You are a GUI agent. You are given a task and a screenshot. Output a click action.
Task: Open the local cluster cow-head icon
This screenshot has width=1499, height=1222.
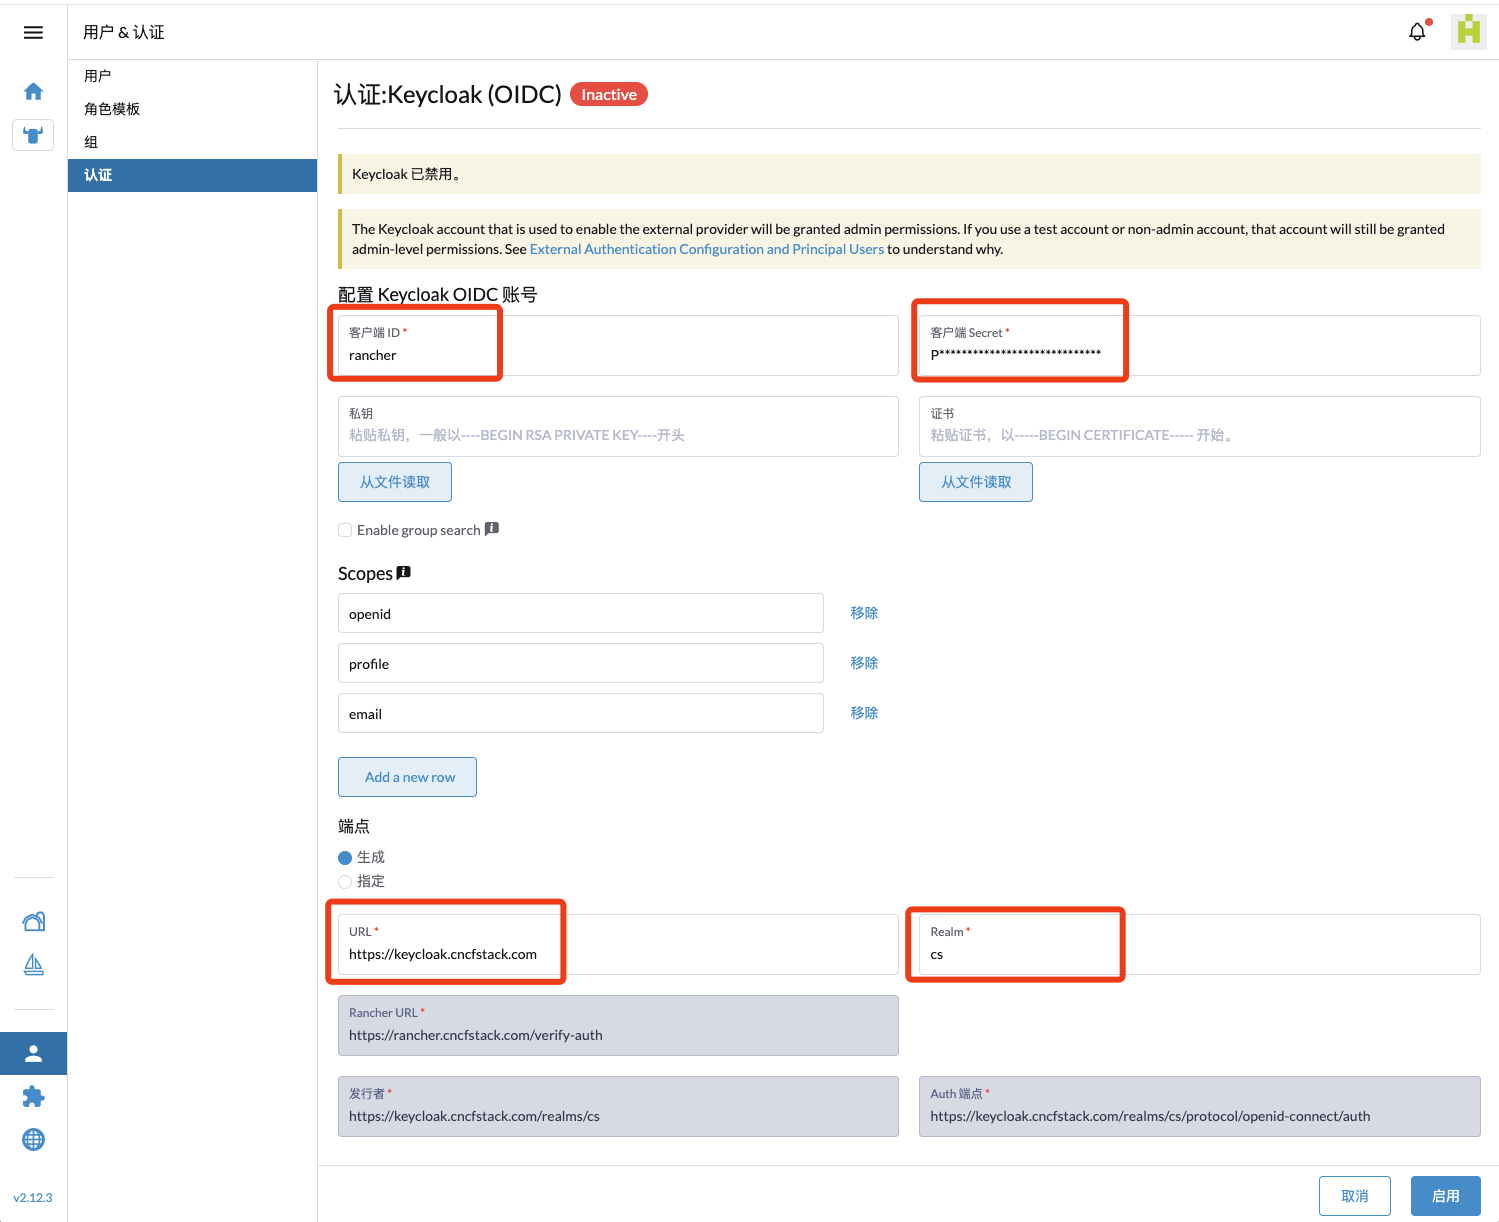(33, 135)
